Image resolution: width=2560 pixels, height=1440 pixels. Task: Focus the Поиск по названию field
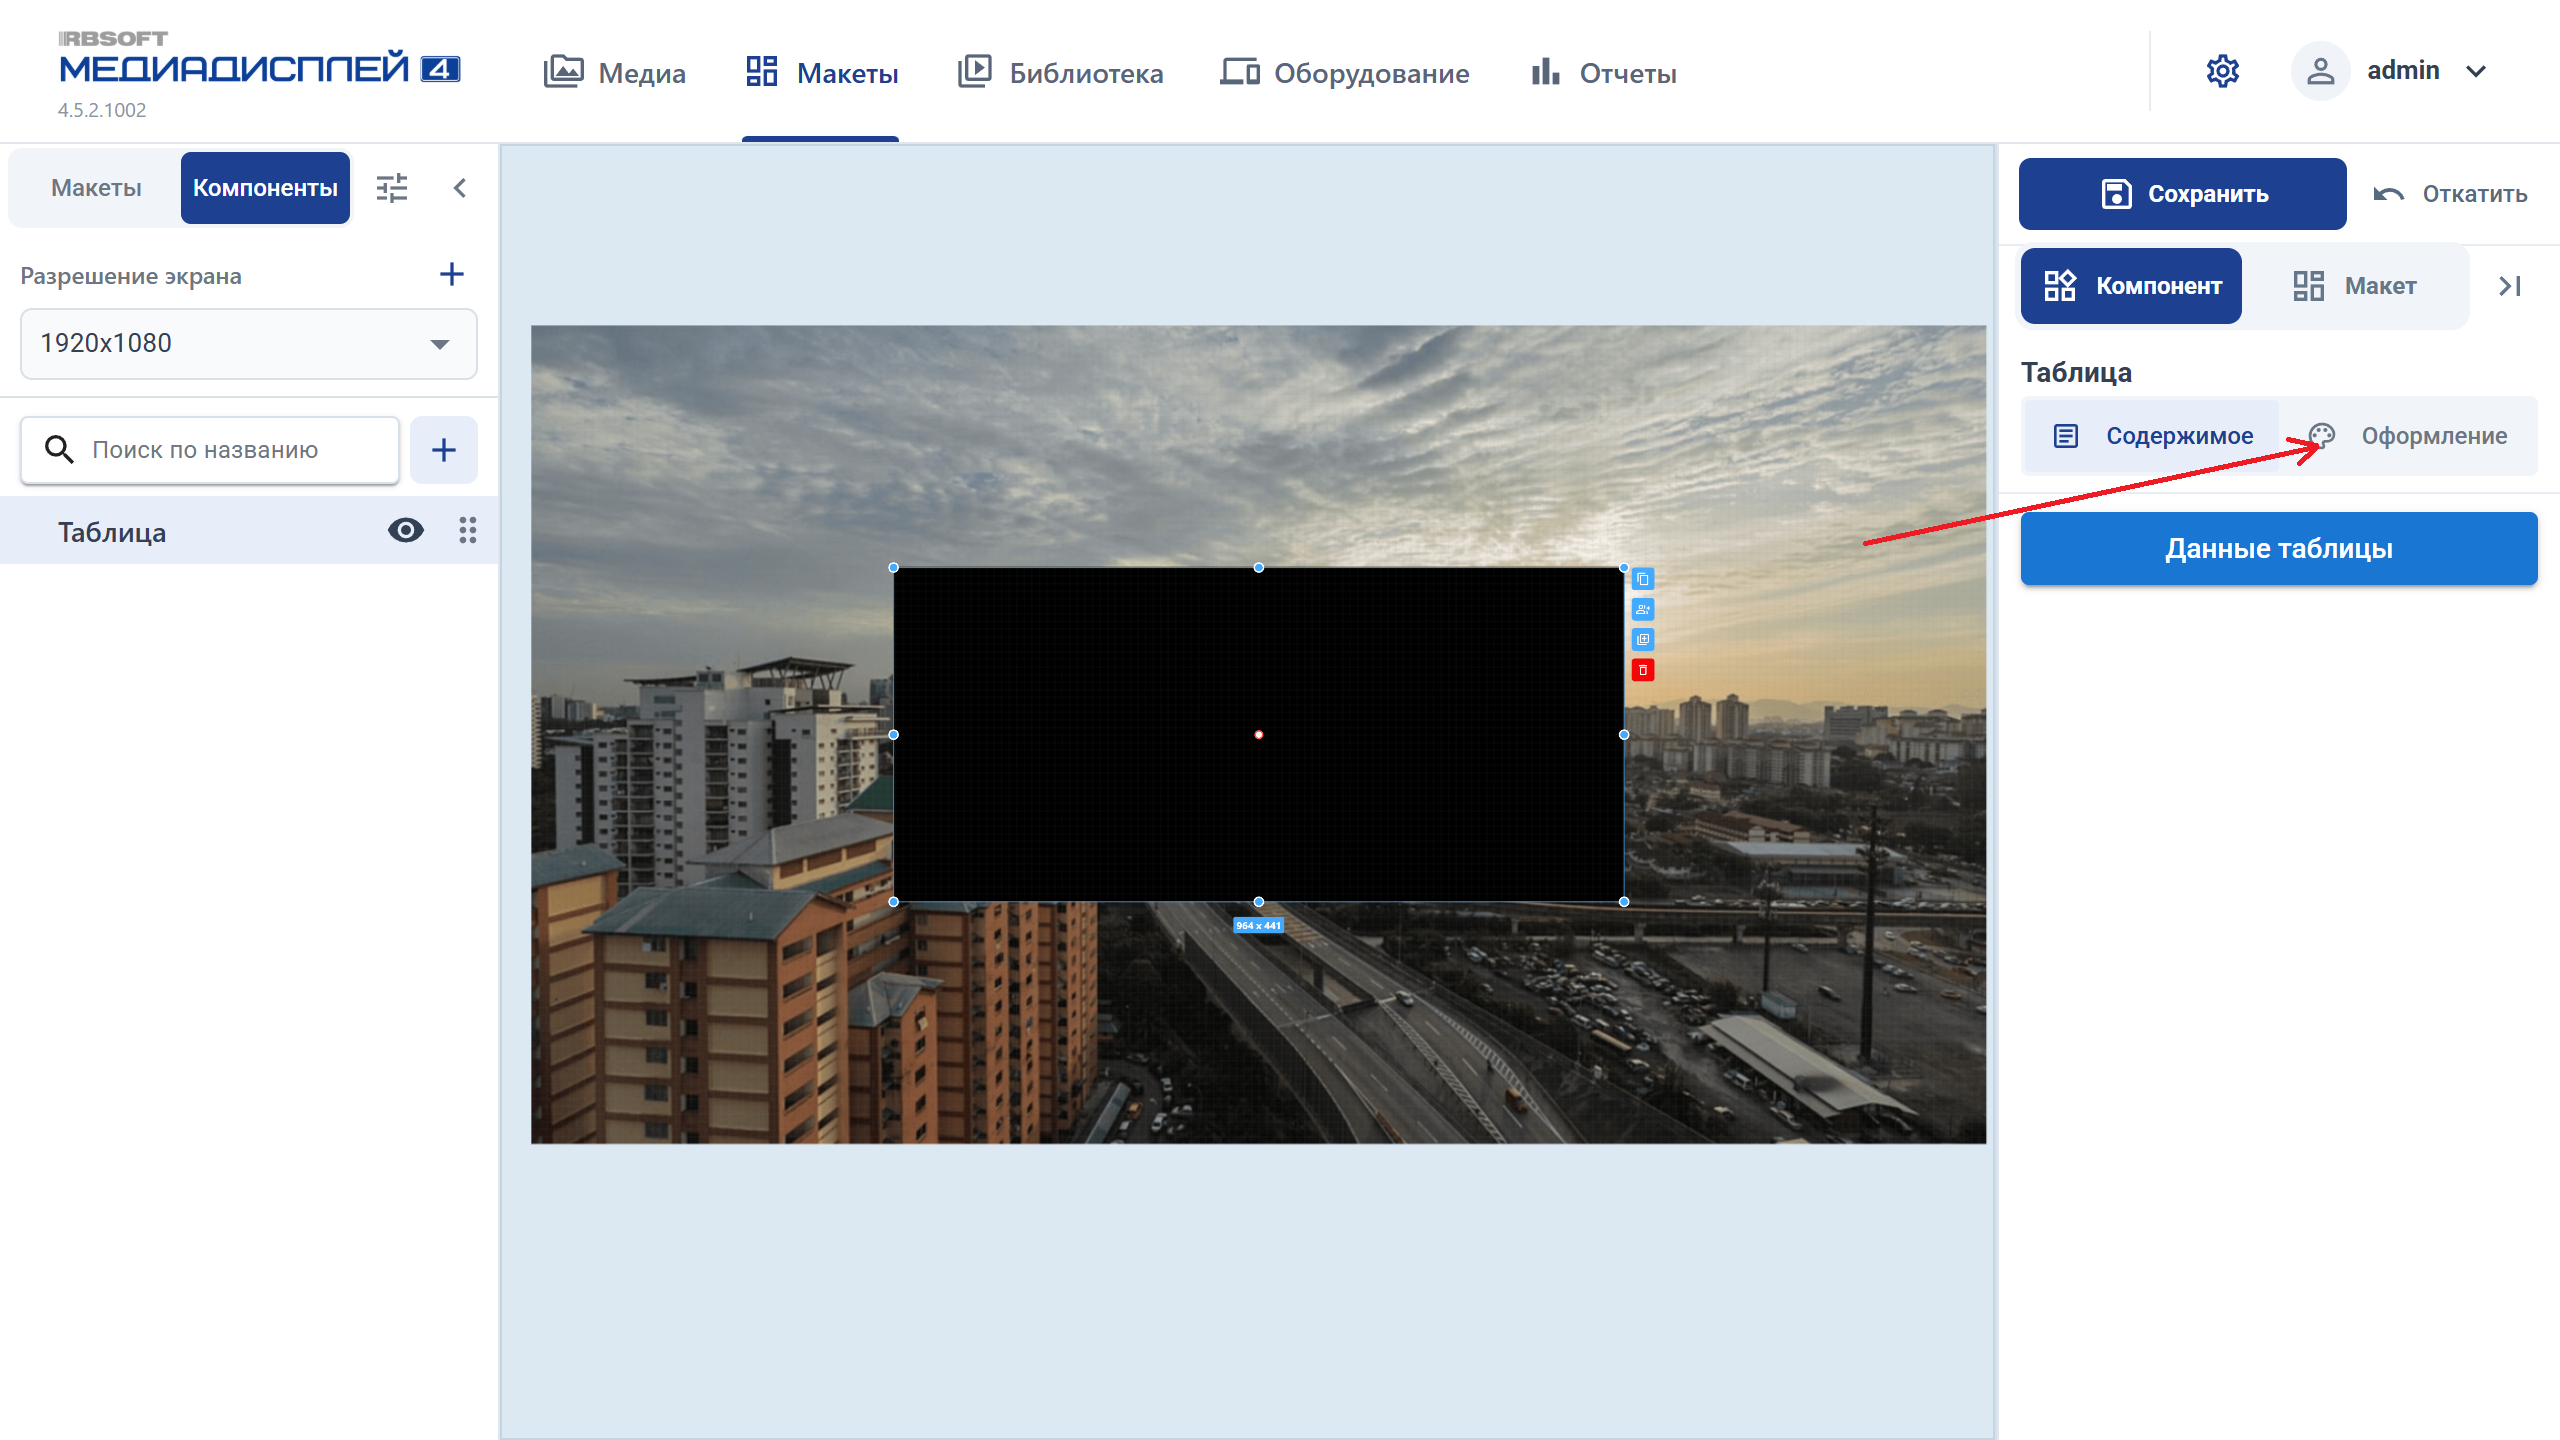[x=210, y=450]
